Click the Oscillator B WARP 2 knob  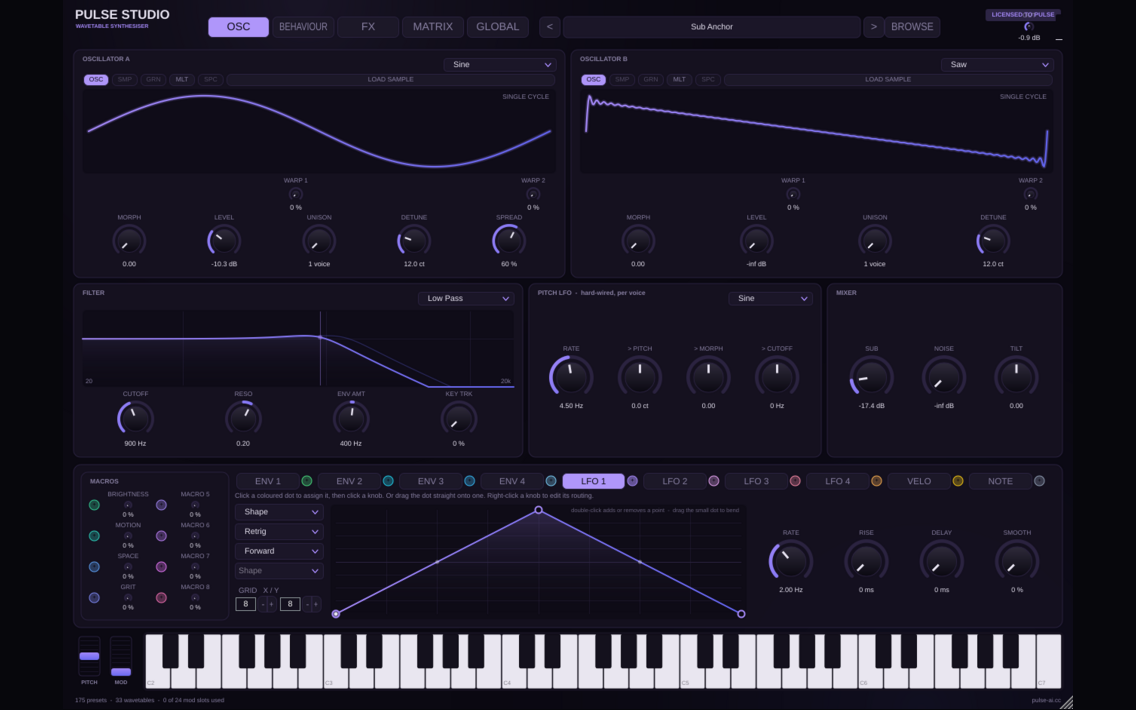point(1030,194)
